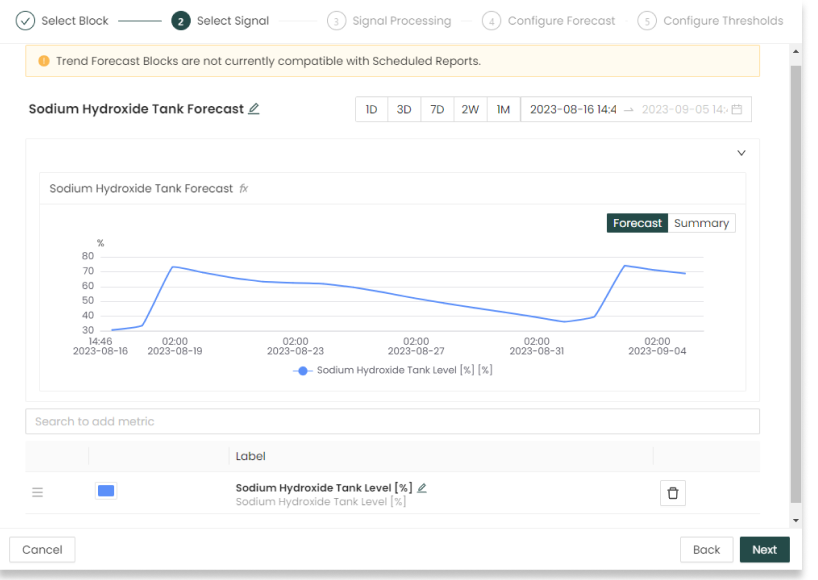
Task: Open the blue series color swatch
Action: (x=106, y=491)
